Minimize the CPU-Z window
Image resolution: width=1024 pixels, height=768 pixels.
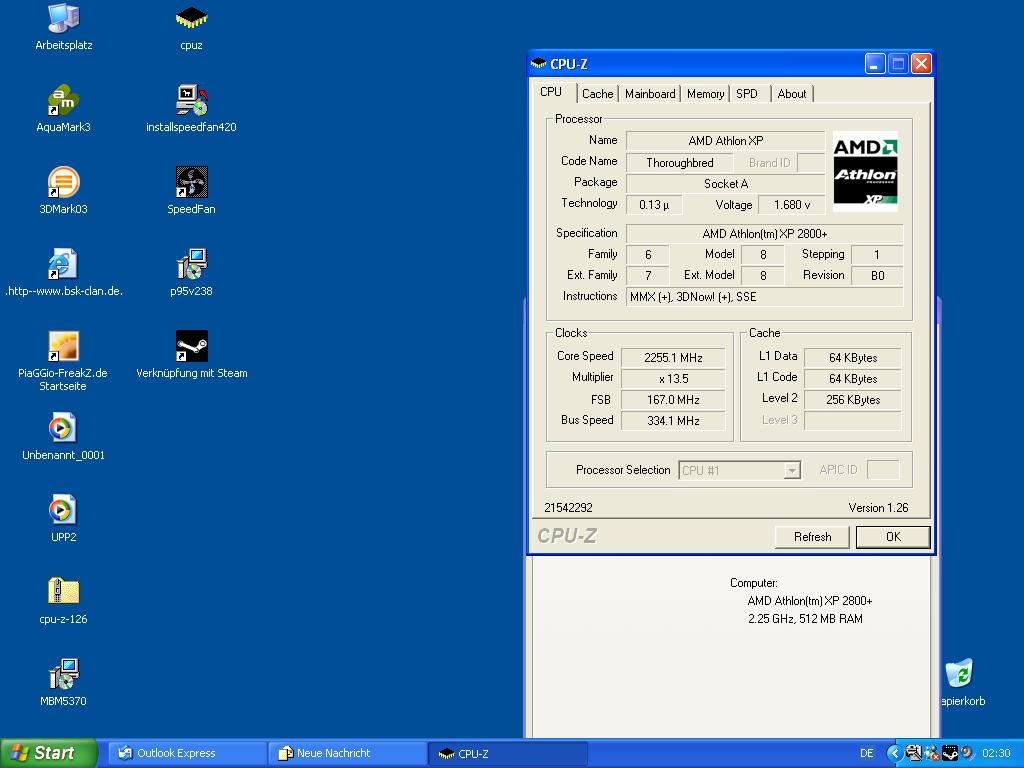click(875, 63)
